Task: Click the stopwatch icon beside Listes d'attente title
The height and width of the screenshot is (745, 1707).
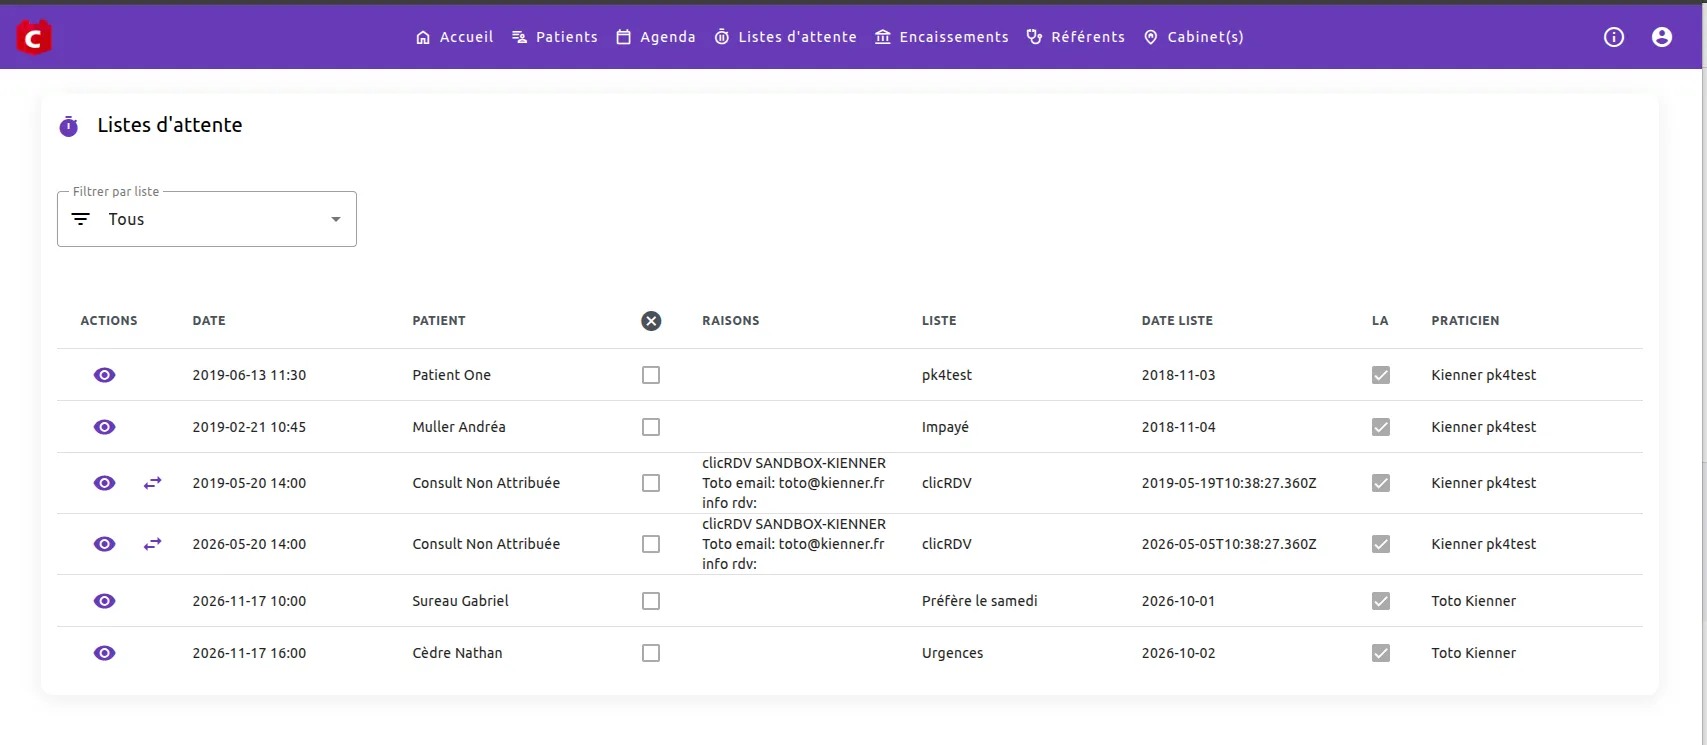Action: [x=69, y=126]
